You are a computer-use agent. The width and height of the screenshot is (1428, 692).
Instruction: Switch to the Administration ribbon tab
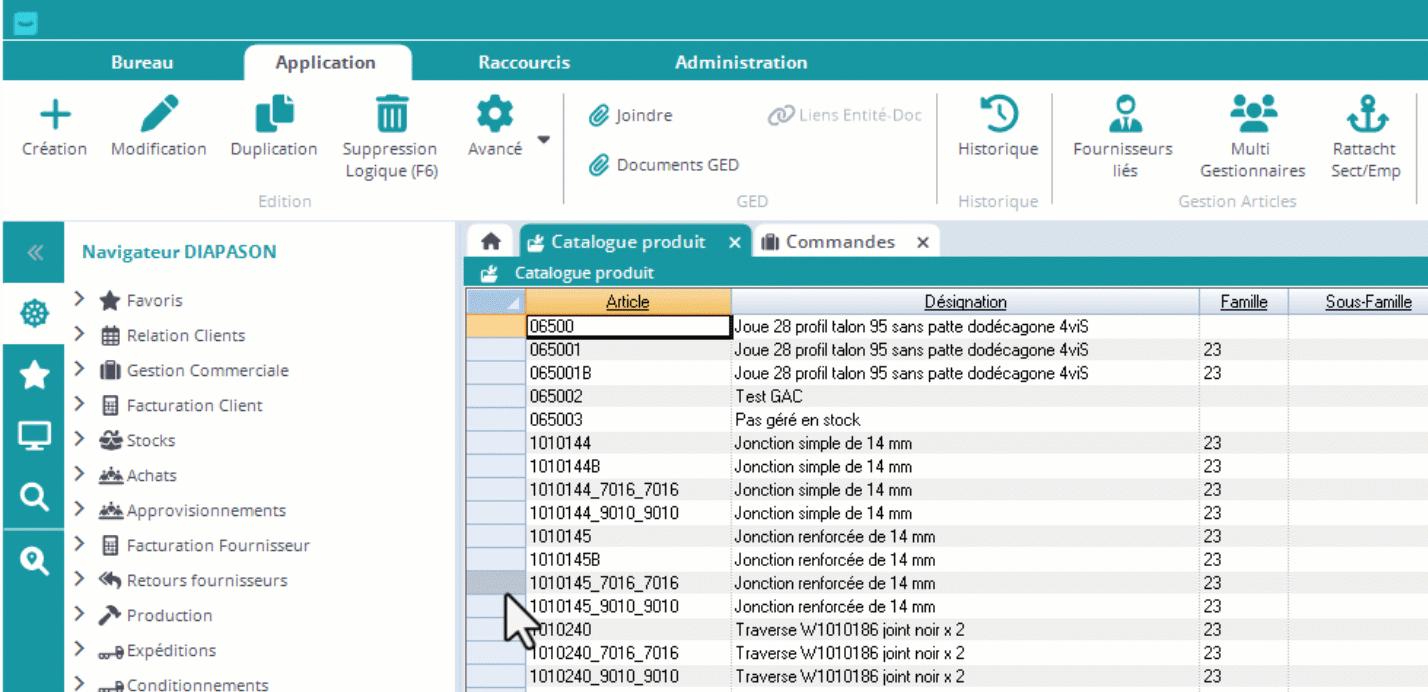pos(741,62)
